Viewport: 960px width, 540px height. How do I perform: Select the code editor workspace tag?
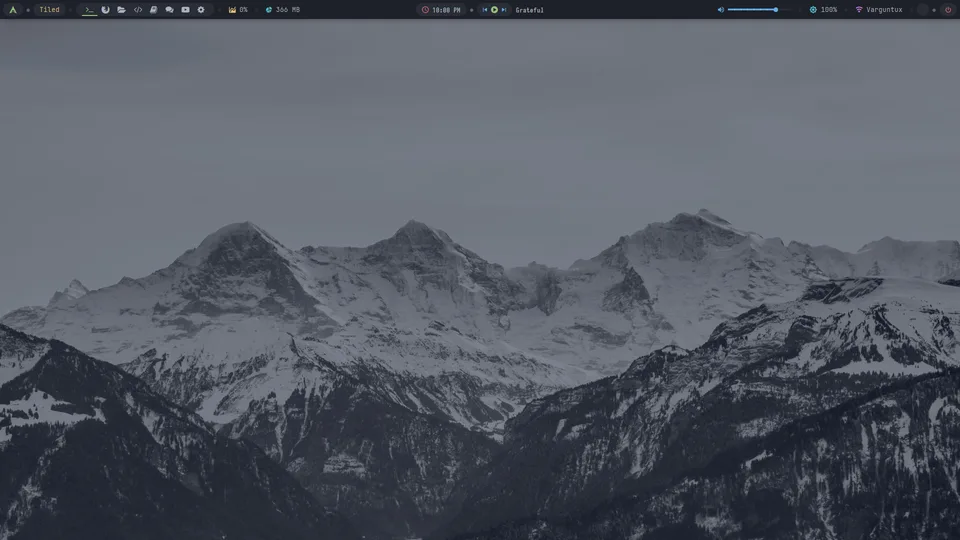138,10
